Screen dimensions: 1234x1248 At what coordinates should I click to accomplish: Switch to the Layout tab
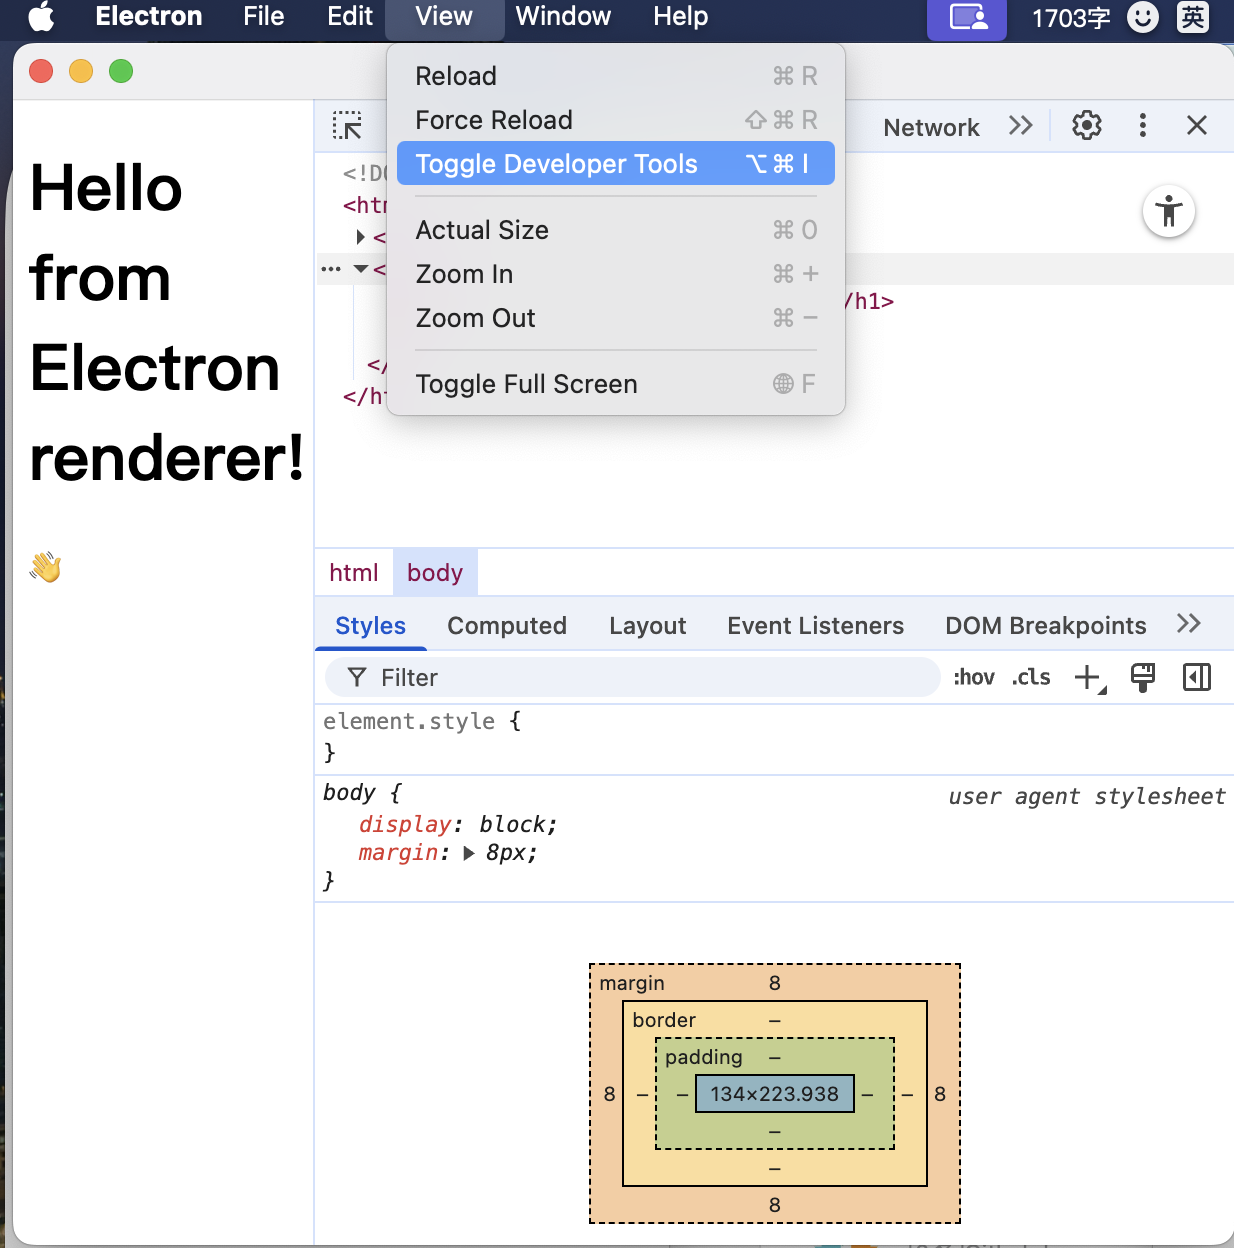(x=648, y=626)
